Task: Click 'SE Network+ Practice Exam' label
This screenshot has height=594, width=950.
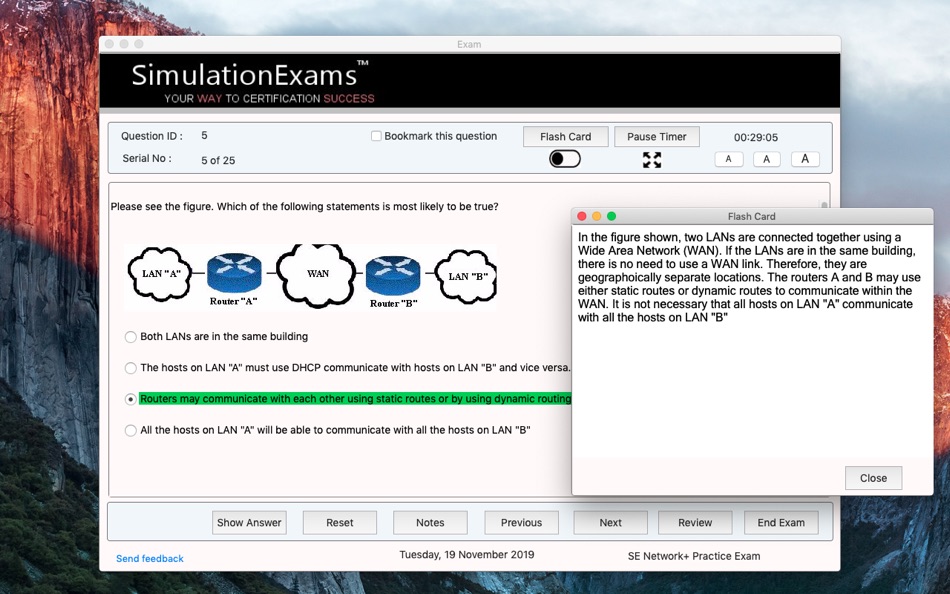Action: 694,556
